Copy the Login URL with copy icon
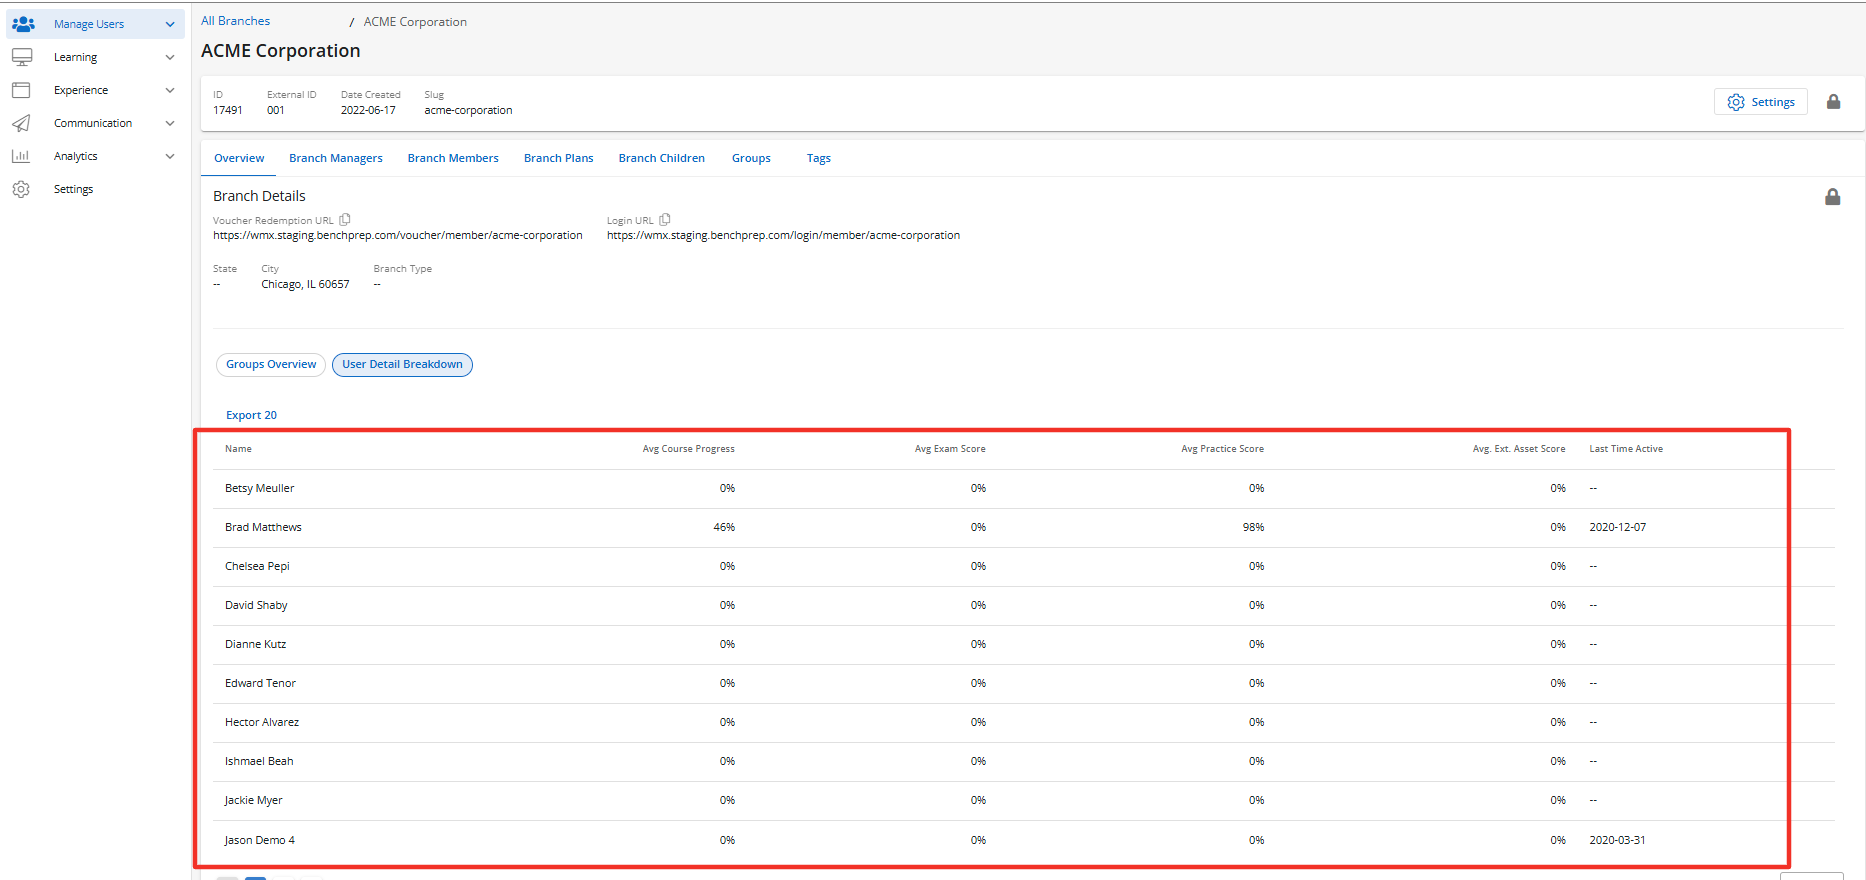1866x880 pixels. 665,220
